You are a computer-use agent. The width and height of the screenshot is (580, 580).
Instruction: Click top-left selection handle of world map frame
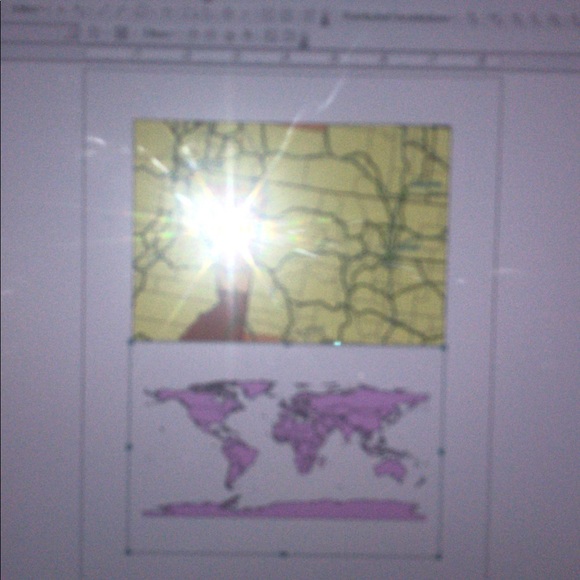click(130, 342)
